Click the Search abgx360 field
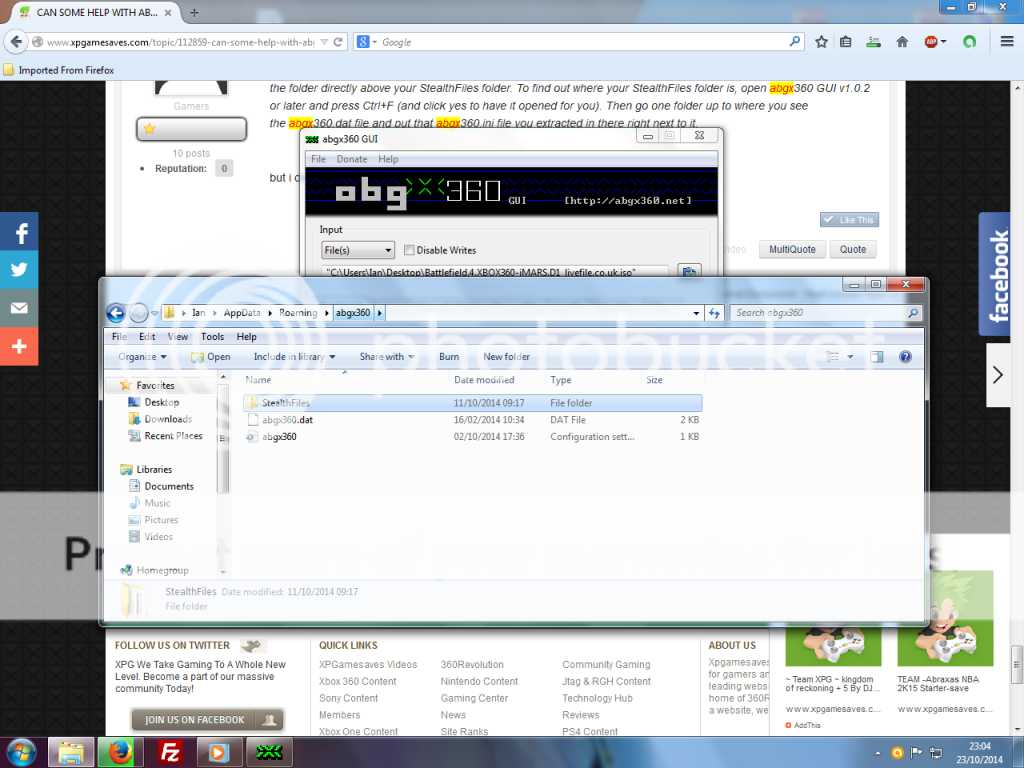1024x768 pixels. click(818, 313)
